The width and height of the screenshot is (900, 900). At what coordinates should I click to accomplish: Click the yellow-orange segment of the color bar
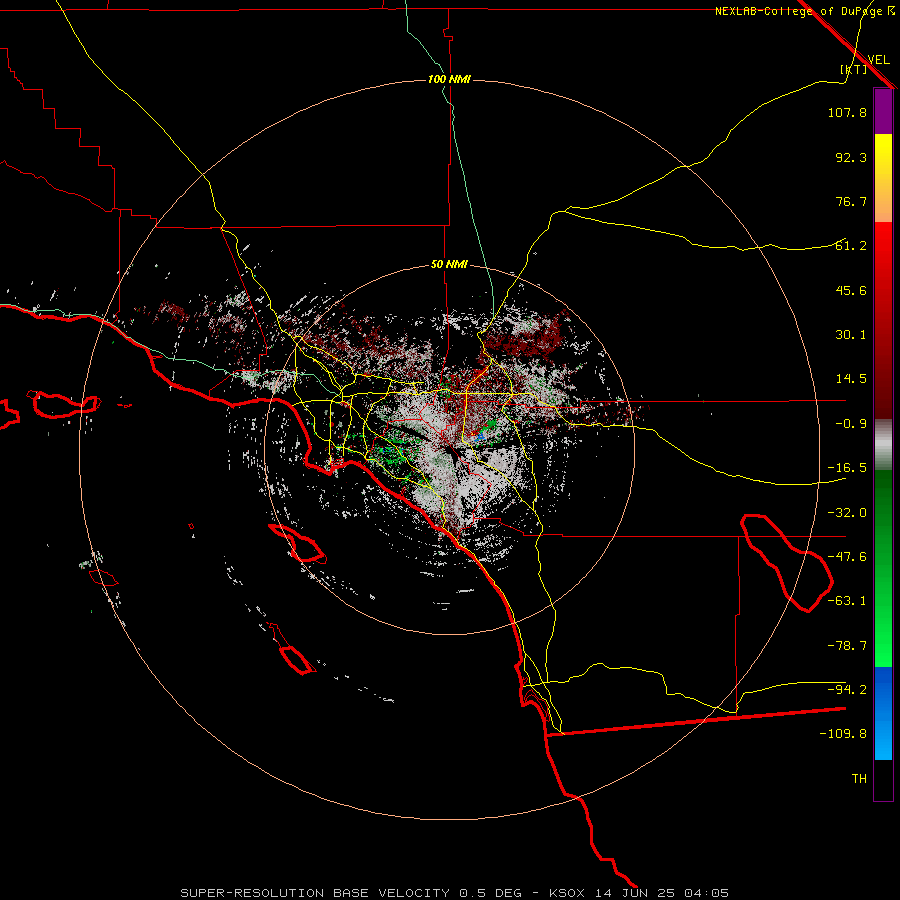883,178
